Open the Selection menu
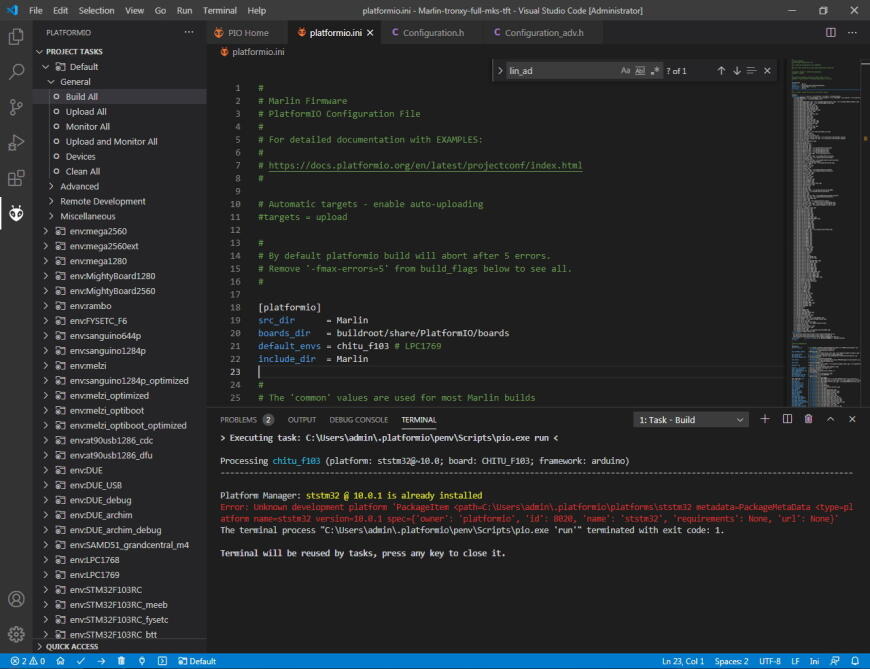The height and width of the screenshot is (669, 870). pyautogui.click(x=96, y=10)
